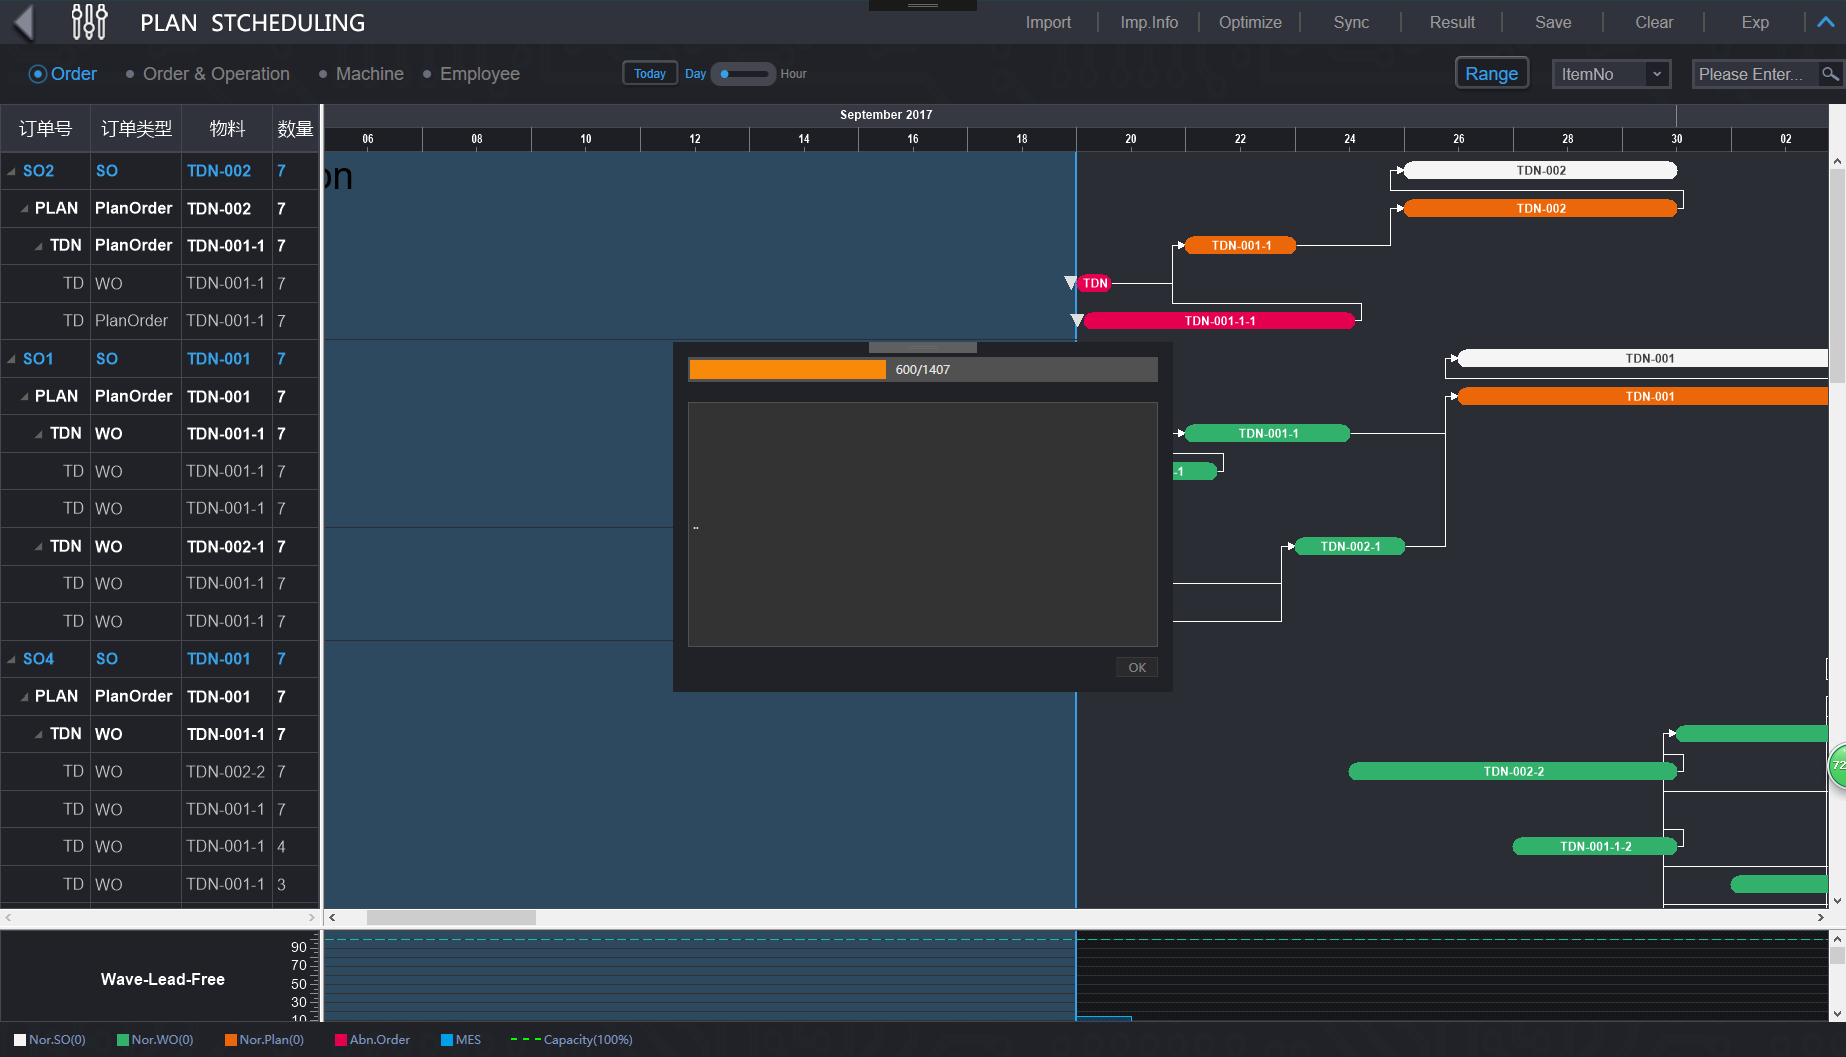Click the Wave-Lead-Free resource label

point(163,980)
